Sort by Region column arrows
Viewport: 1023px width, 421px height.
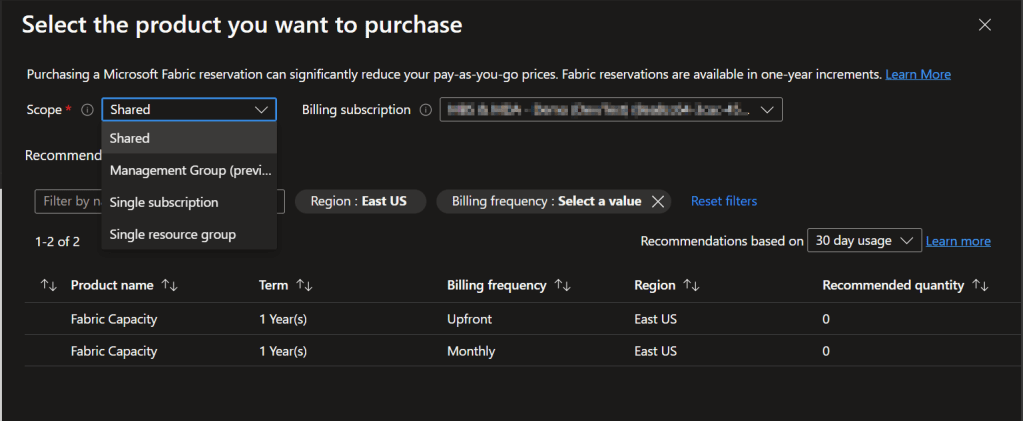click(691, 286)
